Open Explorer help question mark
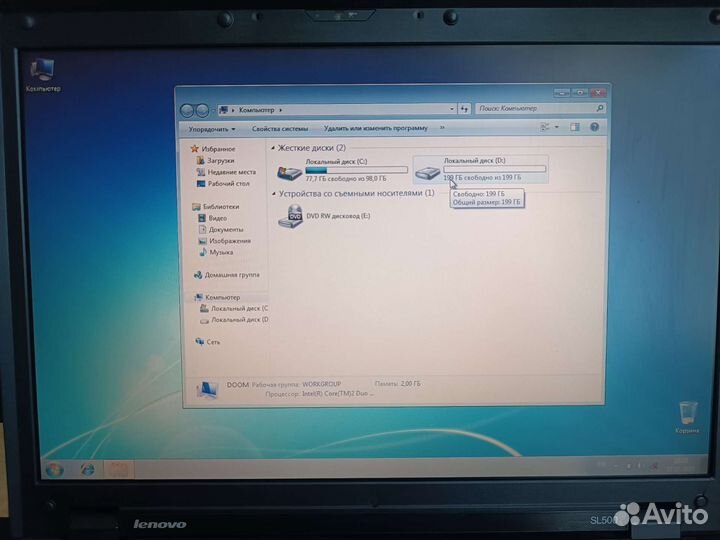Screen dimensions: 720x540 pos(594,127)
